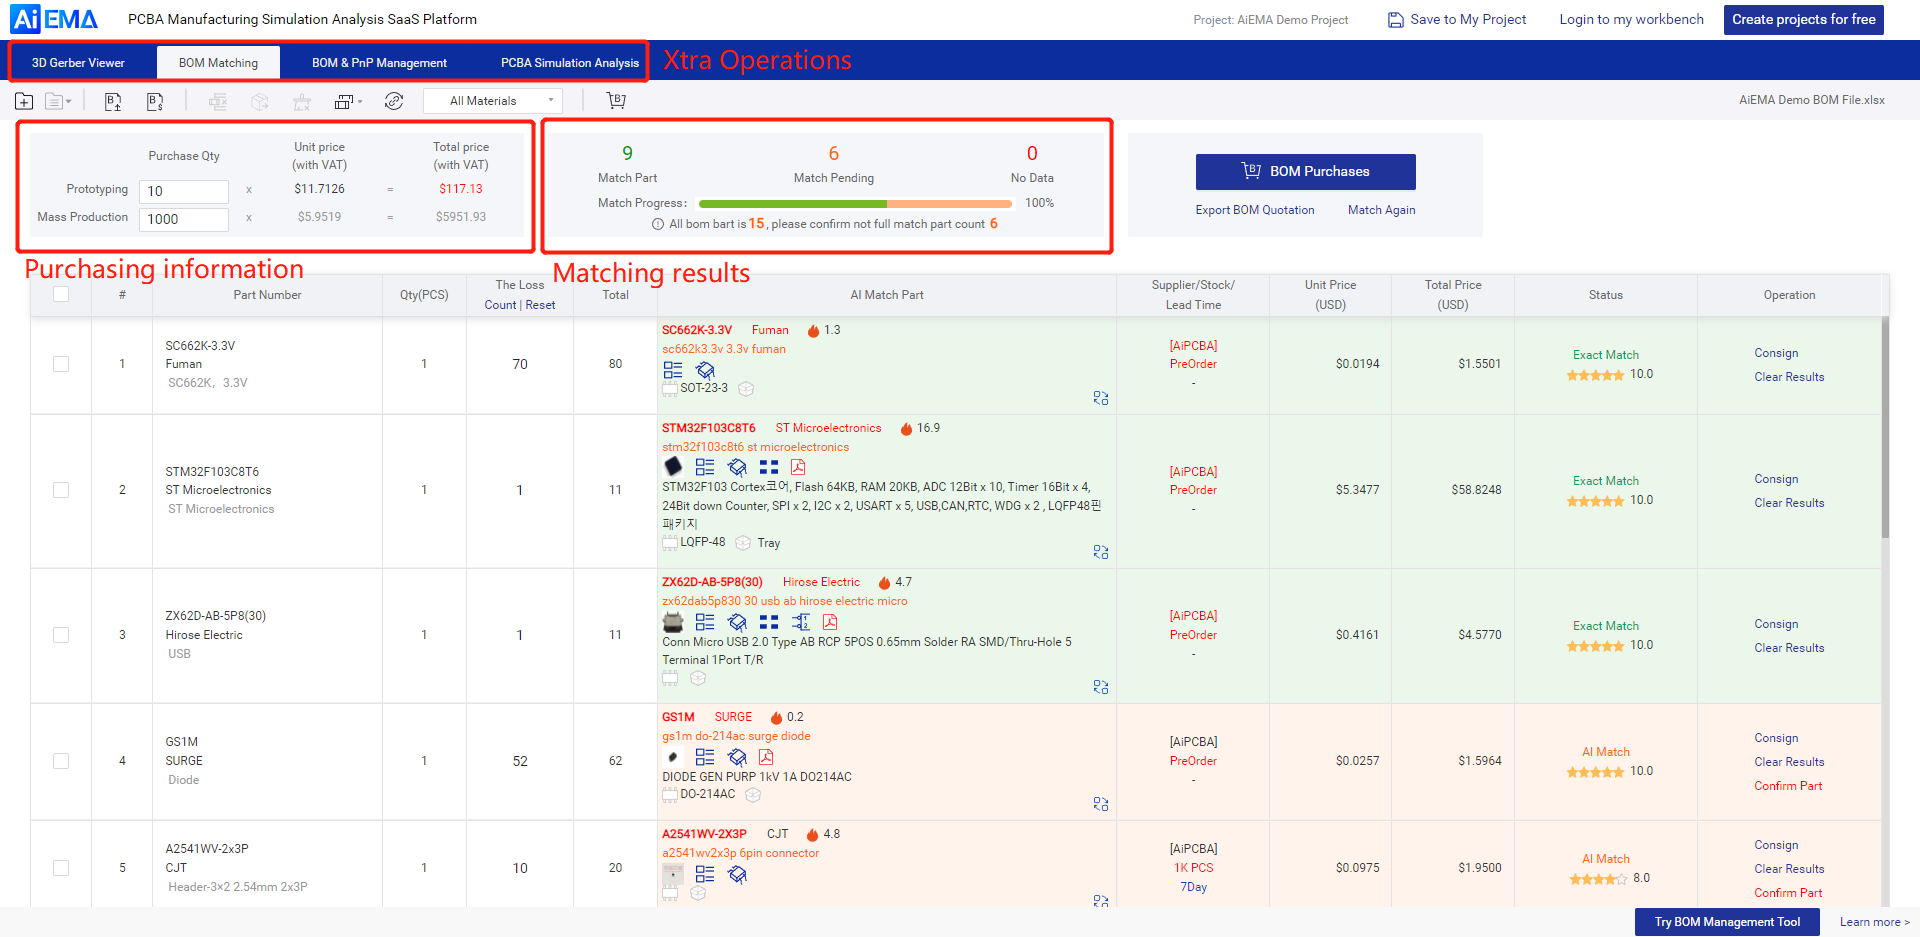Screen dimensions: 1920x937
Task: Check the box for row ZX62D-AB-5P8(30)
Action: (61, 635)
